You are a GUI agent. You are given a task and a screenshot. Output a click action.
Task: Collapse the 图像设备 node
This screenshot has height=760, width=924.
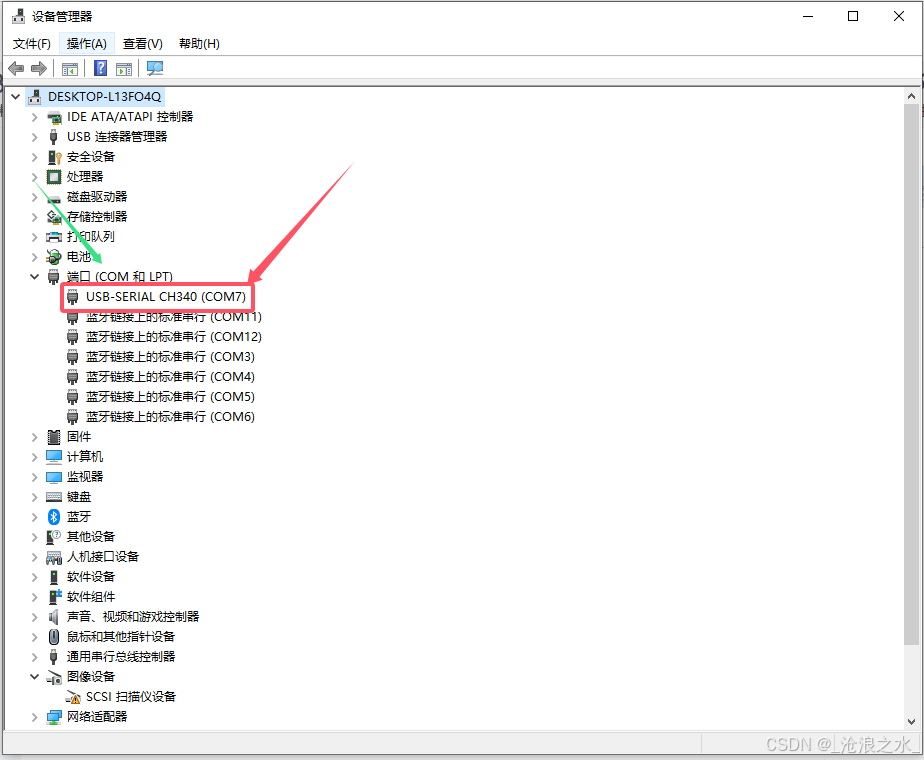pyautogui.click(x=35, y=677)
